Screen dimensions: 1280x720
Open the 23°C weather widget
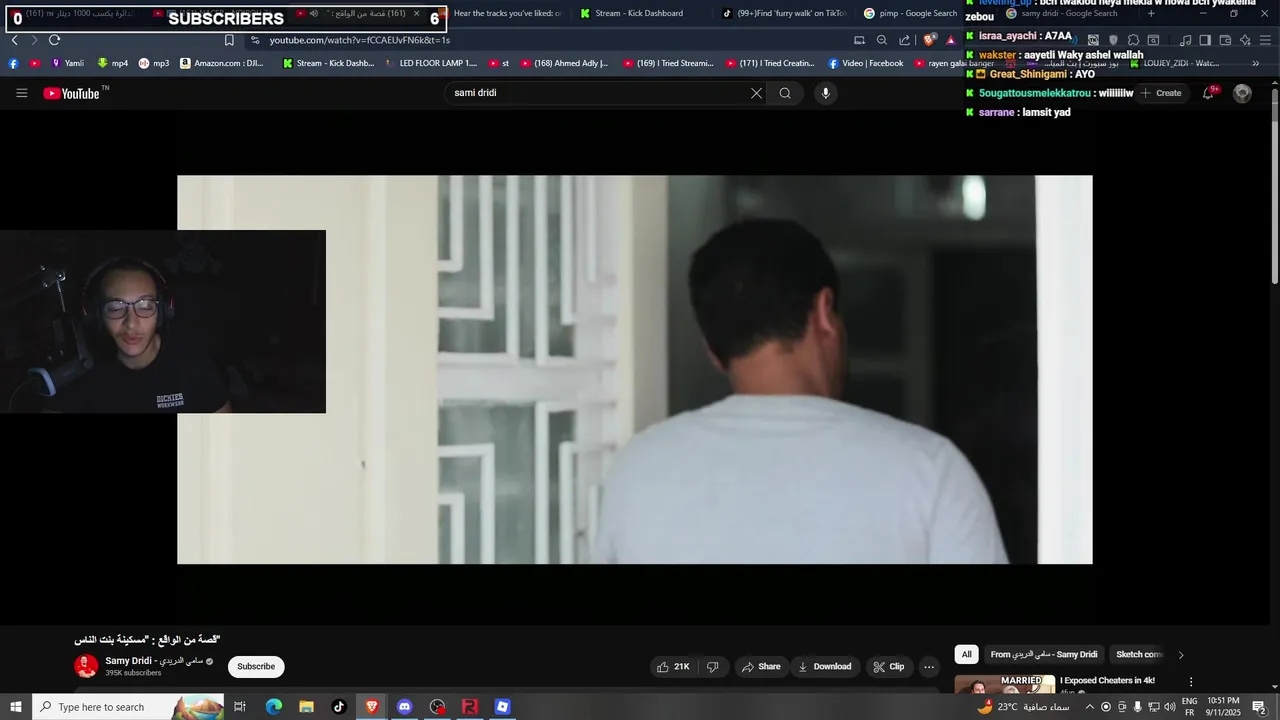tap(1023, 707)
